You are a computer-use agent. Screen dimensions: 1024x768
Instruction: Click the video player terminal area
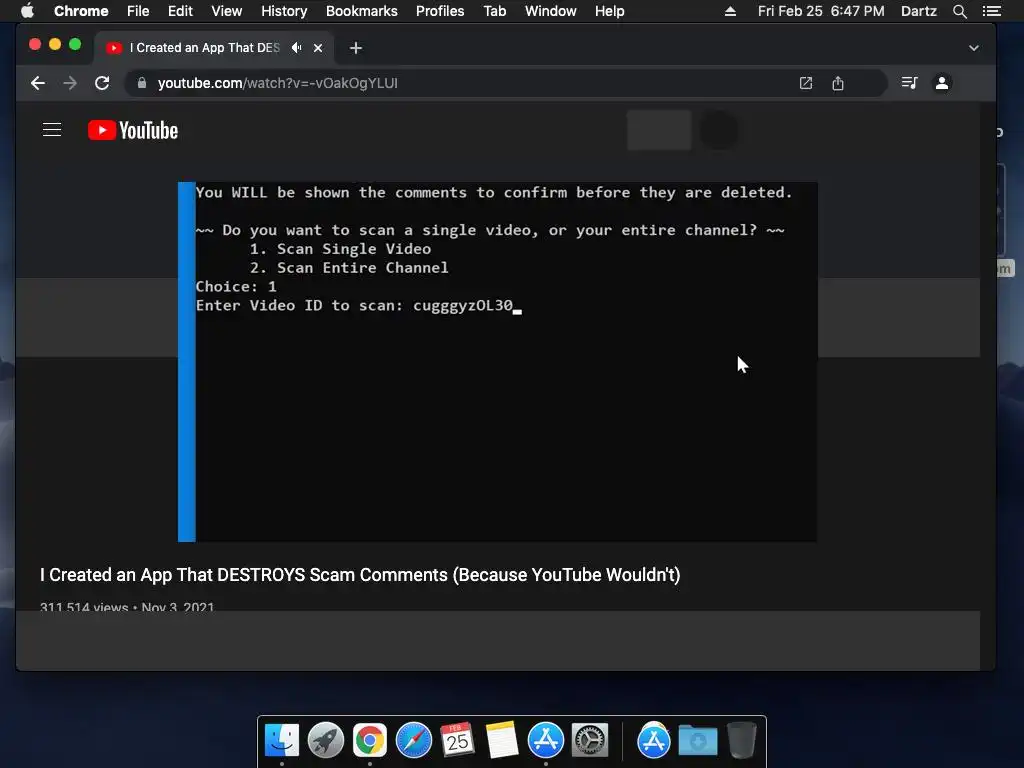pyautogui.click(x=497, y=362)
